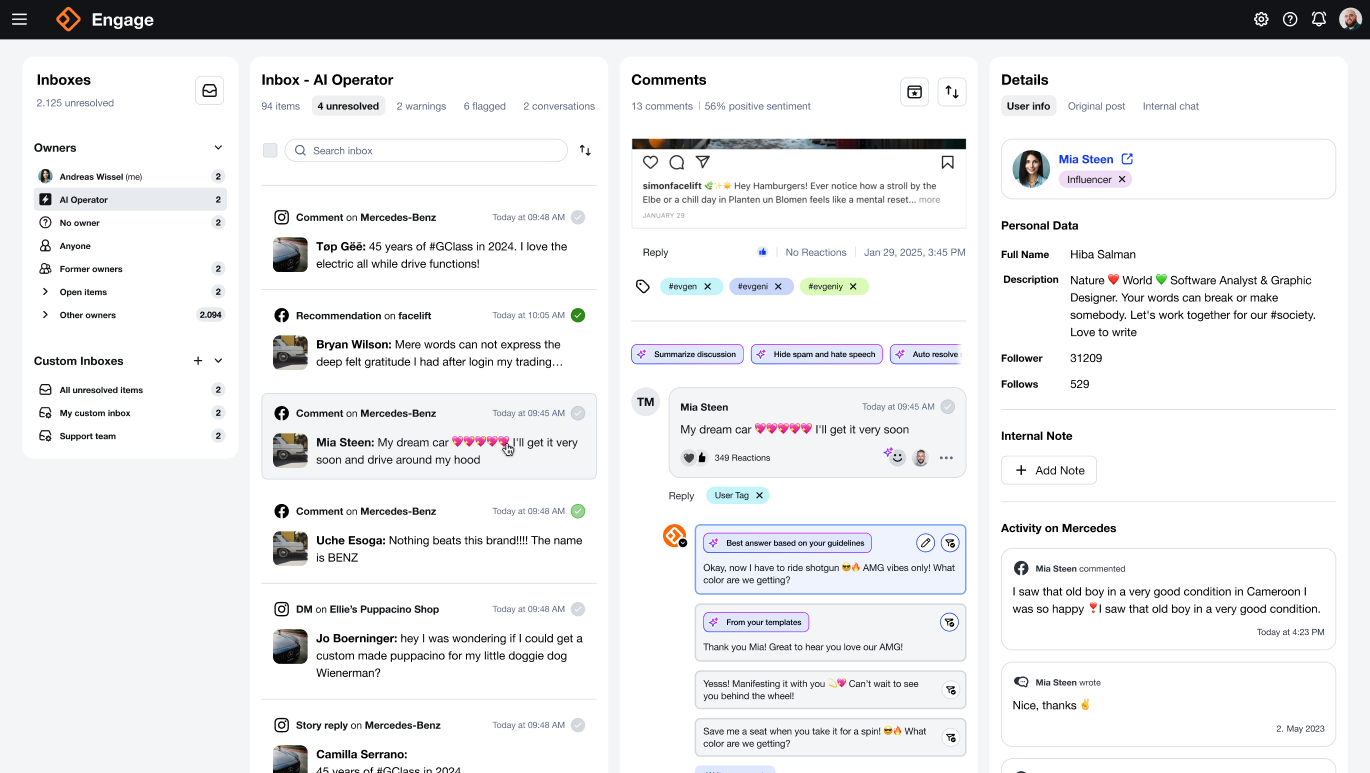Screen dimensions: 1370x773
Task: Edit the best answer with pencil icon
Action: (925, 543)
